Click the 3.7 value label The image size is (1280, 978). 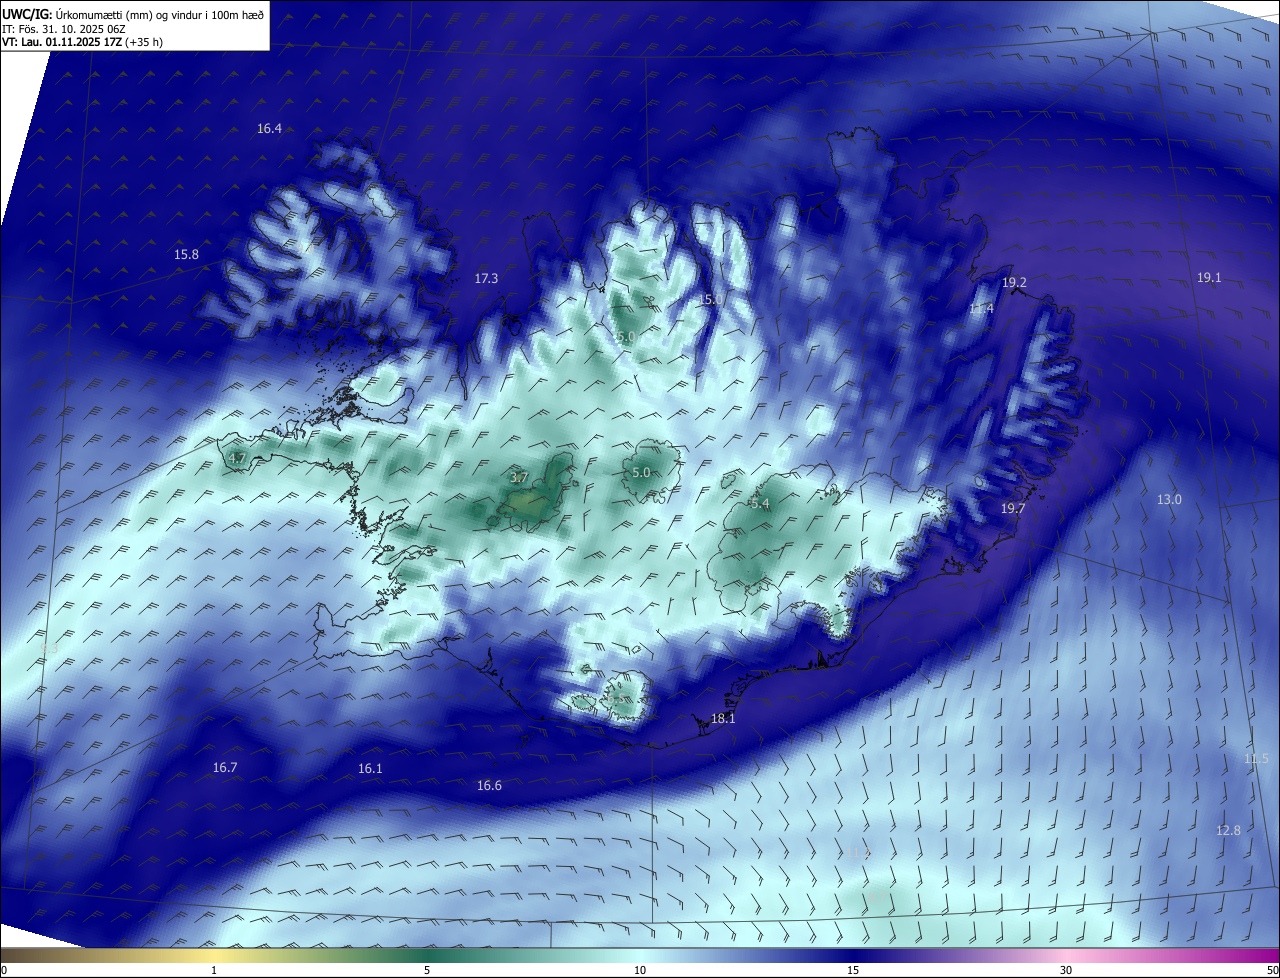pos(519,478)
